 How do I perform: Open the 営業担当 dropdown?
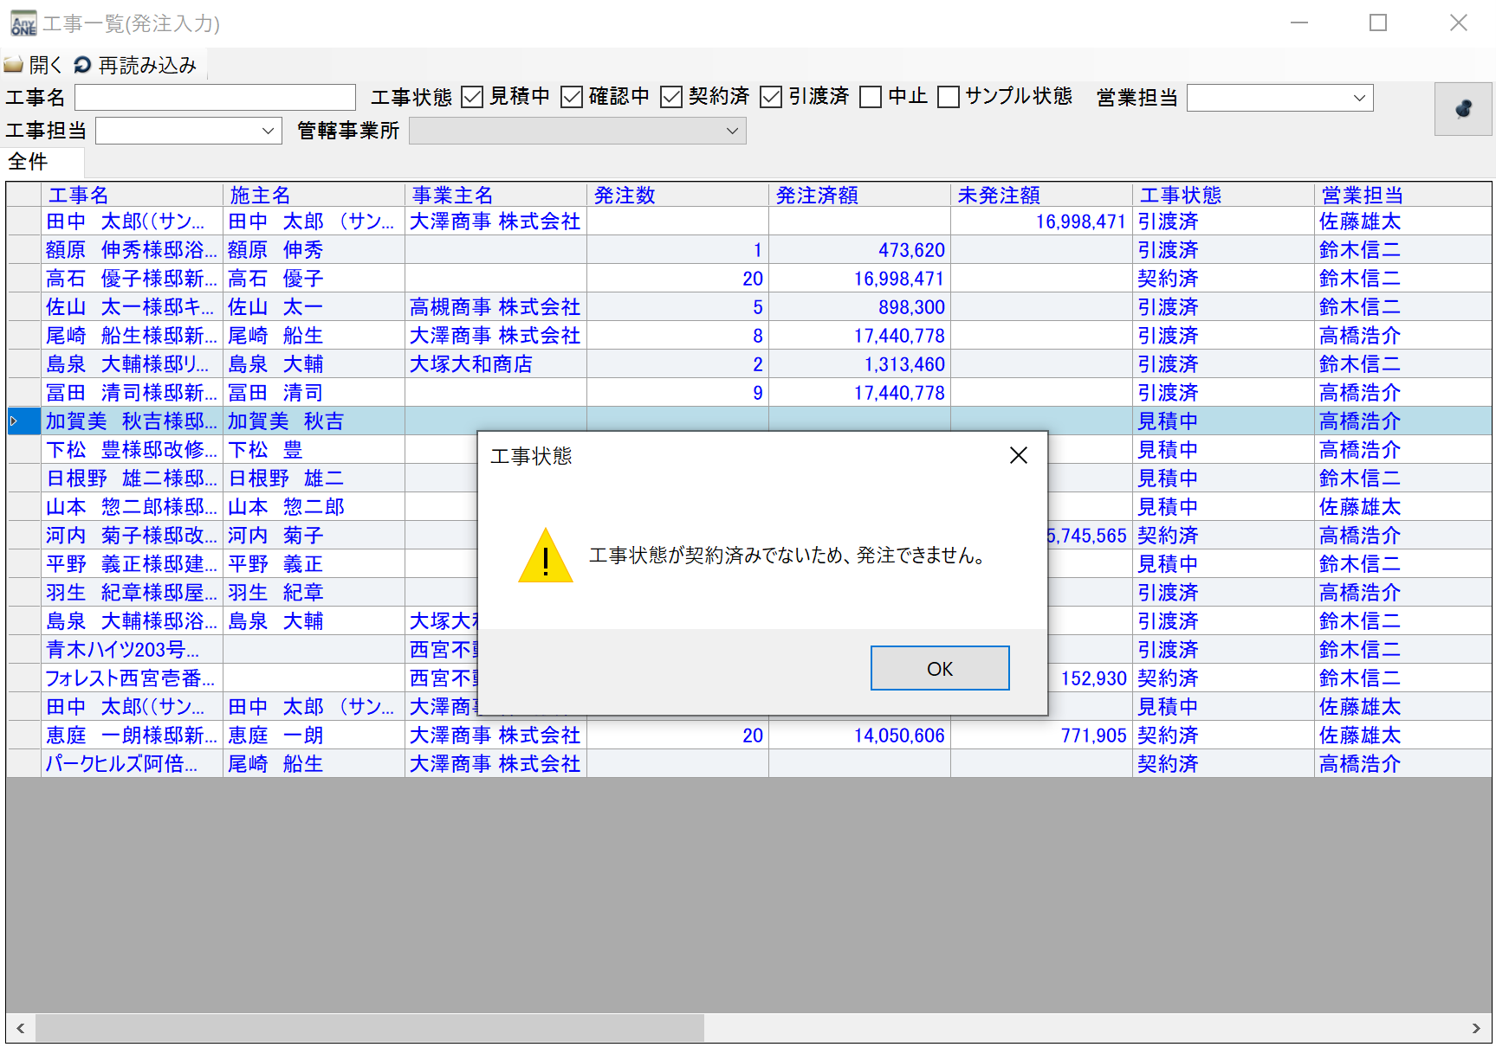1358,98
